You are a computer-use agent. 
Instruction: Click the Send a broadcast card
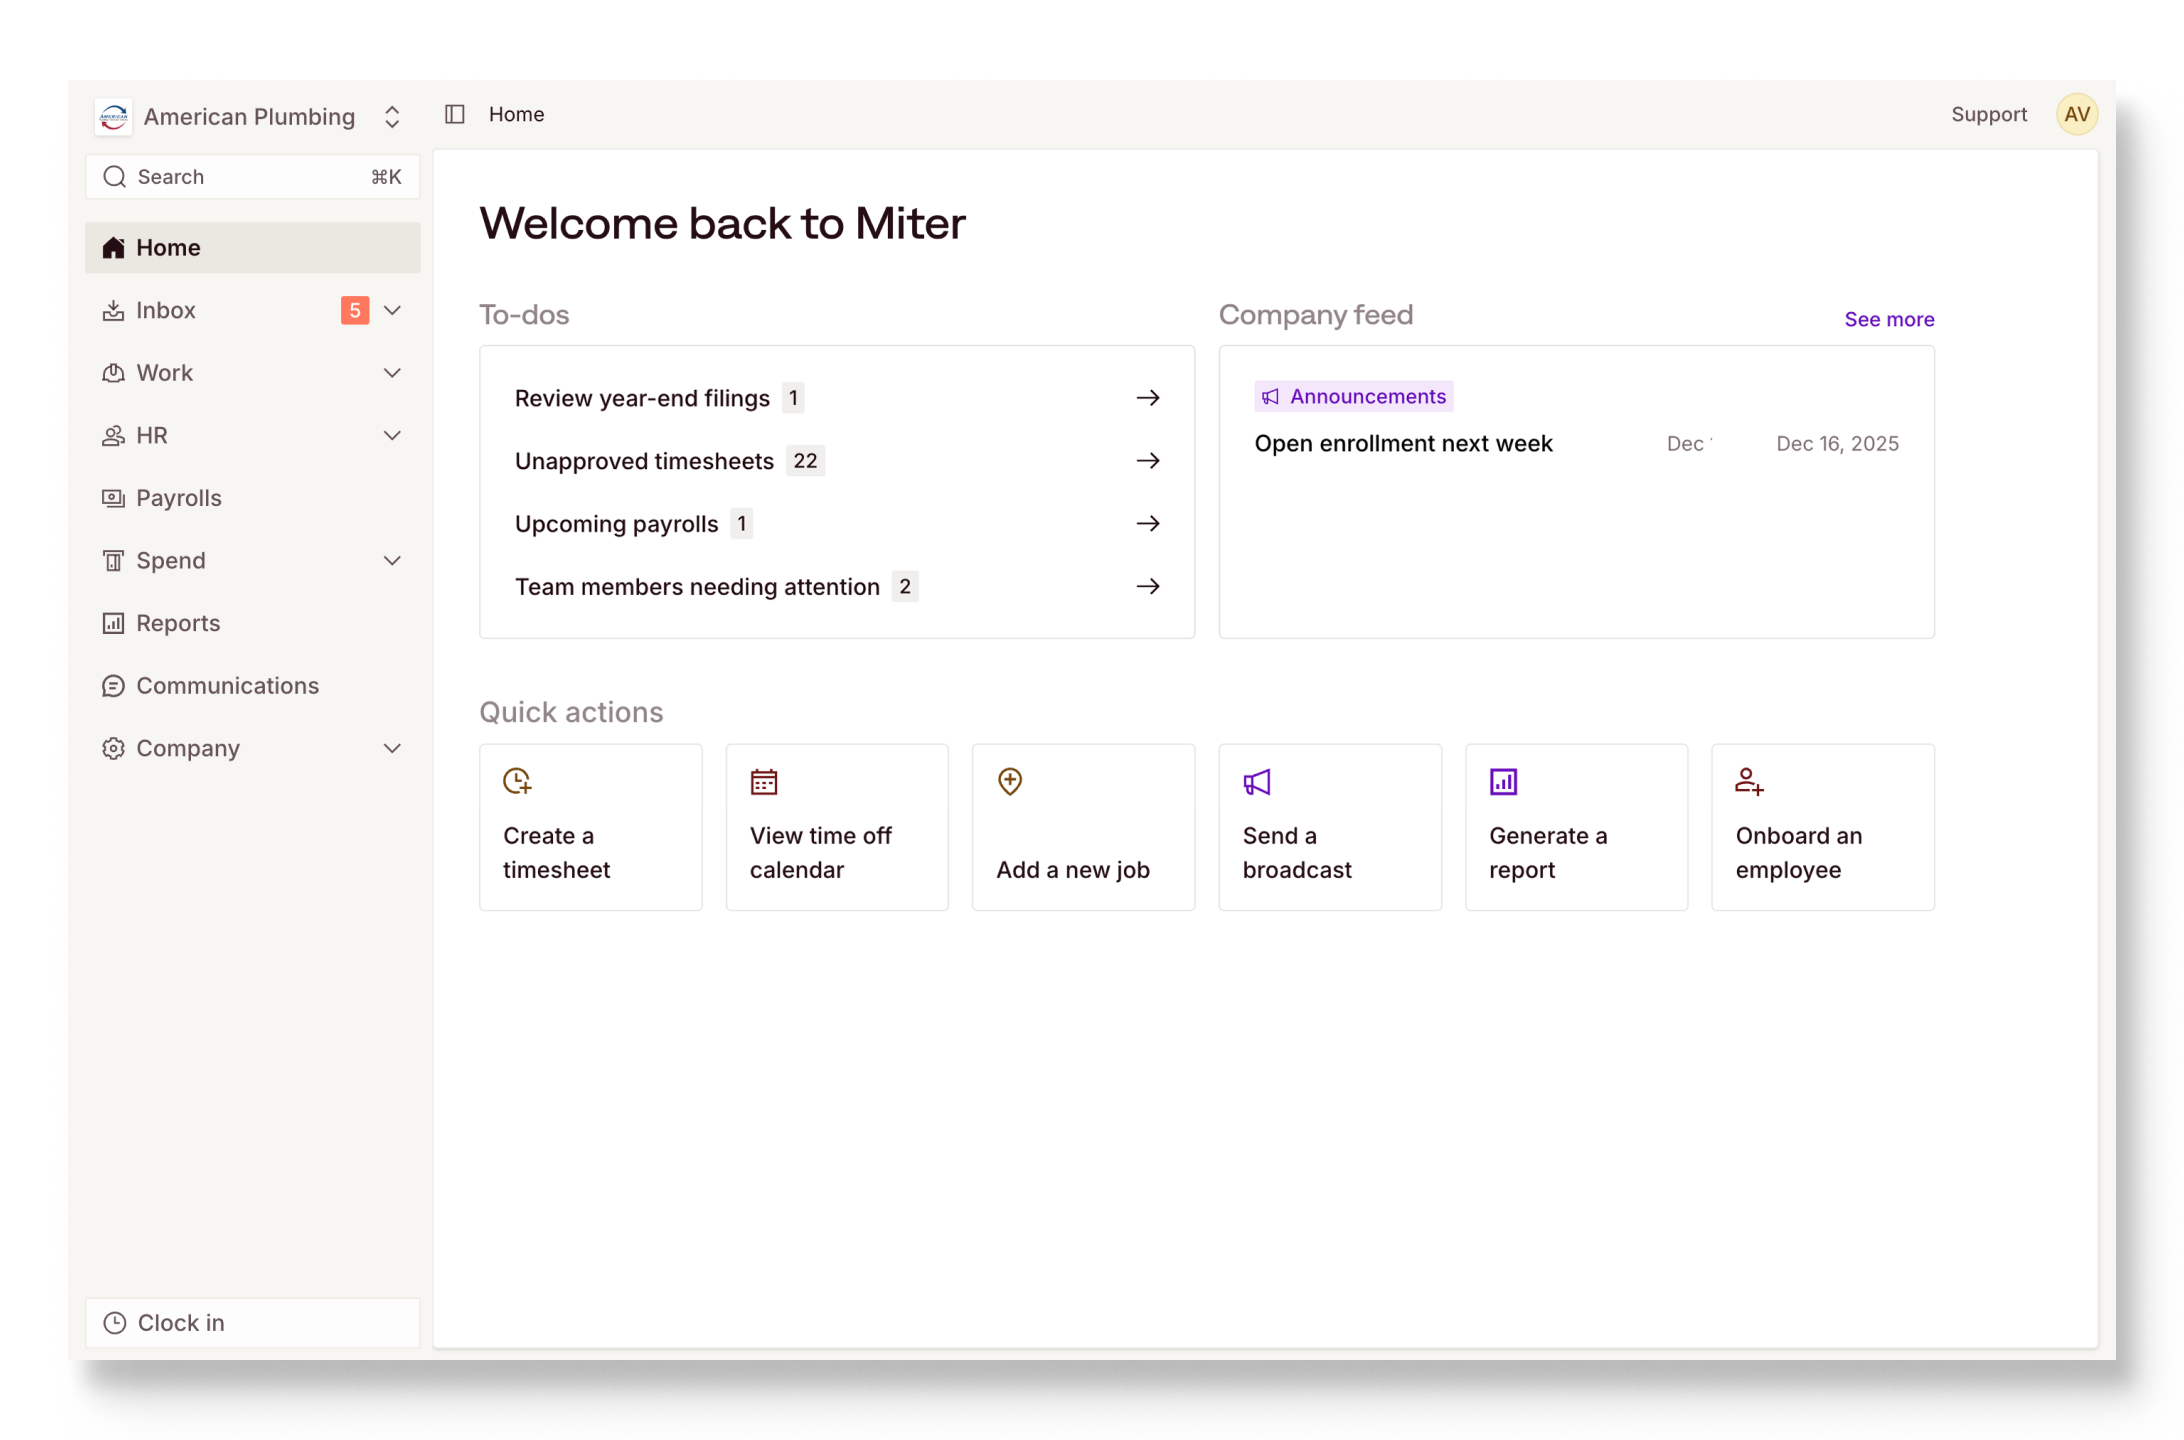tap(1330, 827)
